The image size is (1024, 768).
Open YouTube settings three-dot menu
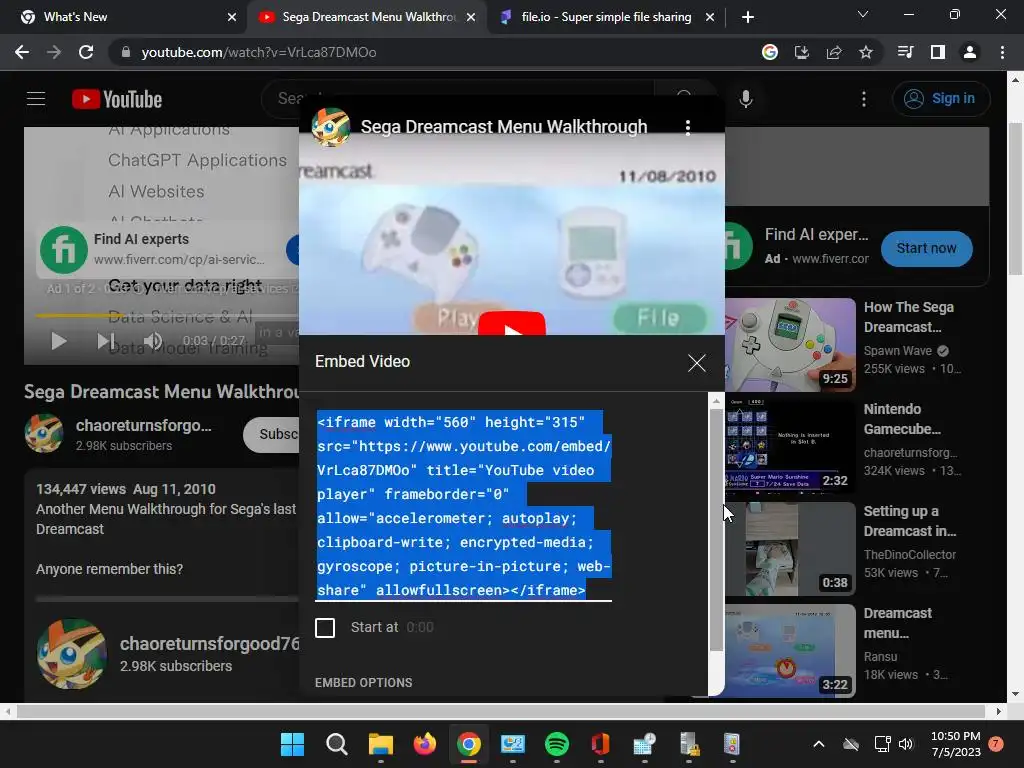(x=864, y=99)
